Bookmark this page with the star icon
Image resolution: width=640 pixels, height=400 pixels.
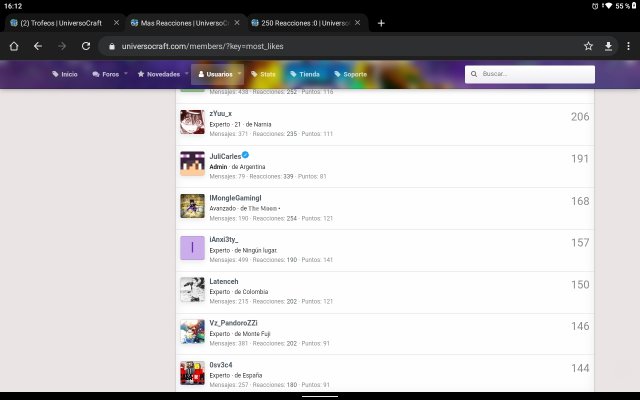coord(587,46)
